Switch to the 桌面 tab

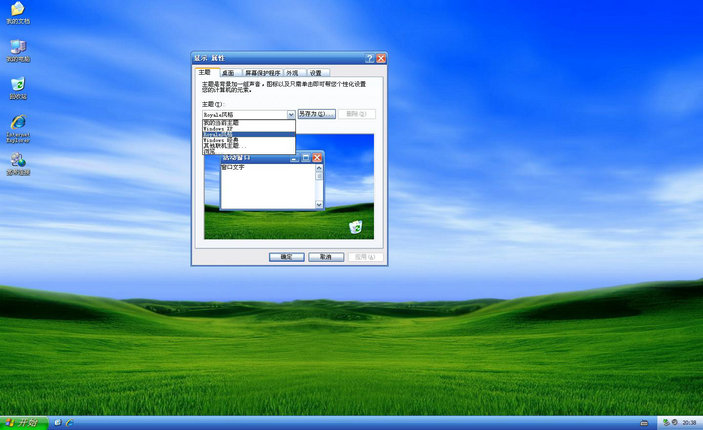[x=228, y=73]
